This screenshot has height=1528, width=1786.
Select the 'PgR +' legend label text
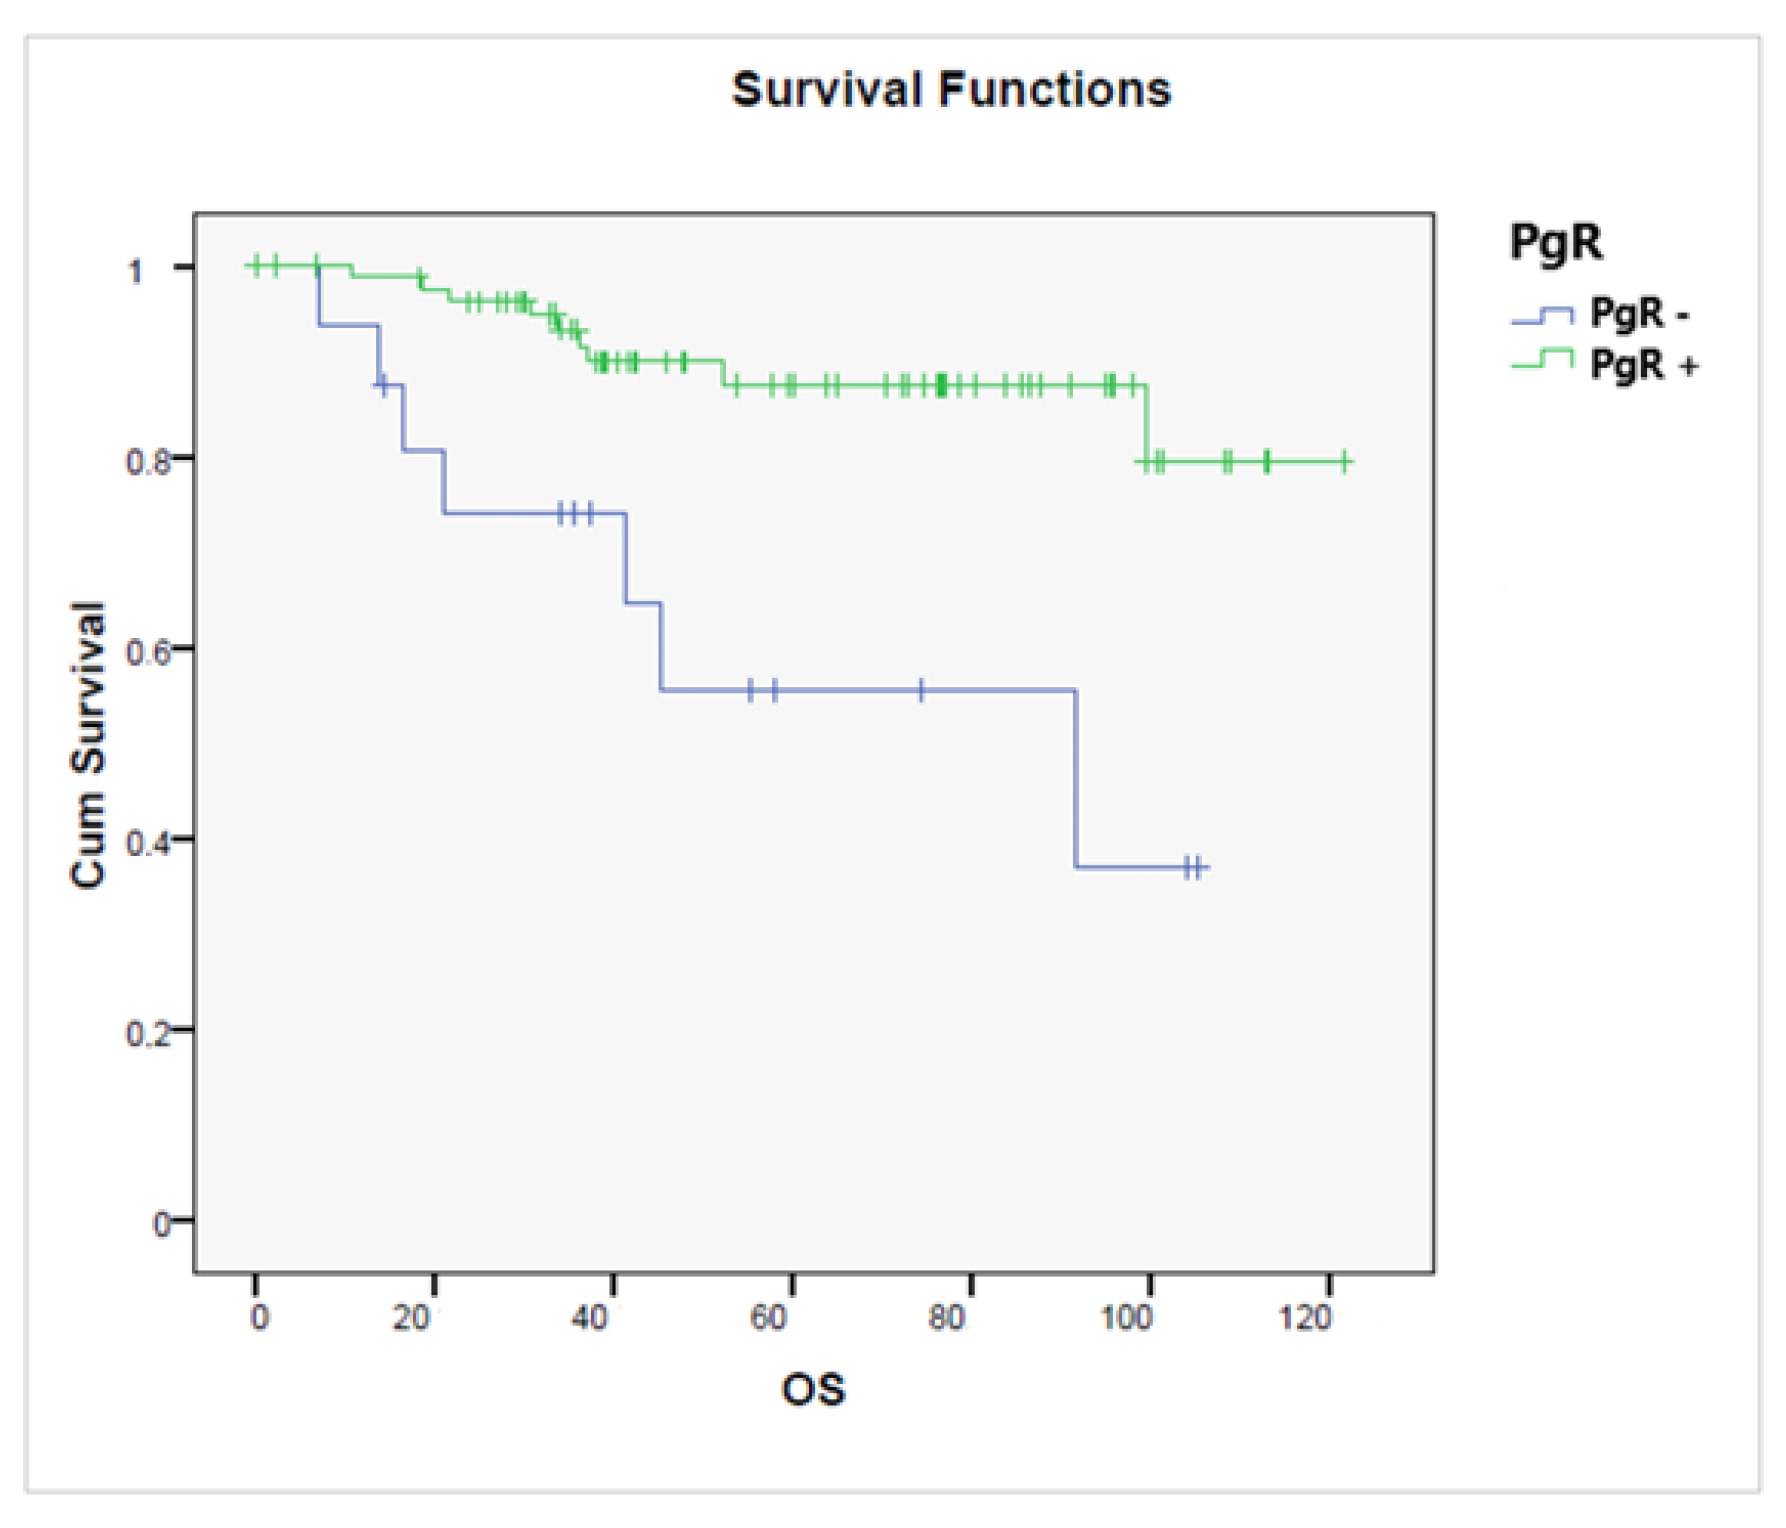(1644, 364)
